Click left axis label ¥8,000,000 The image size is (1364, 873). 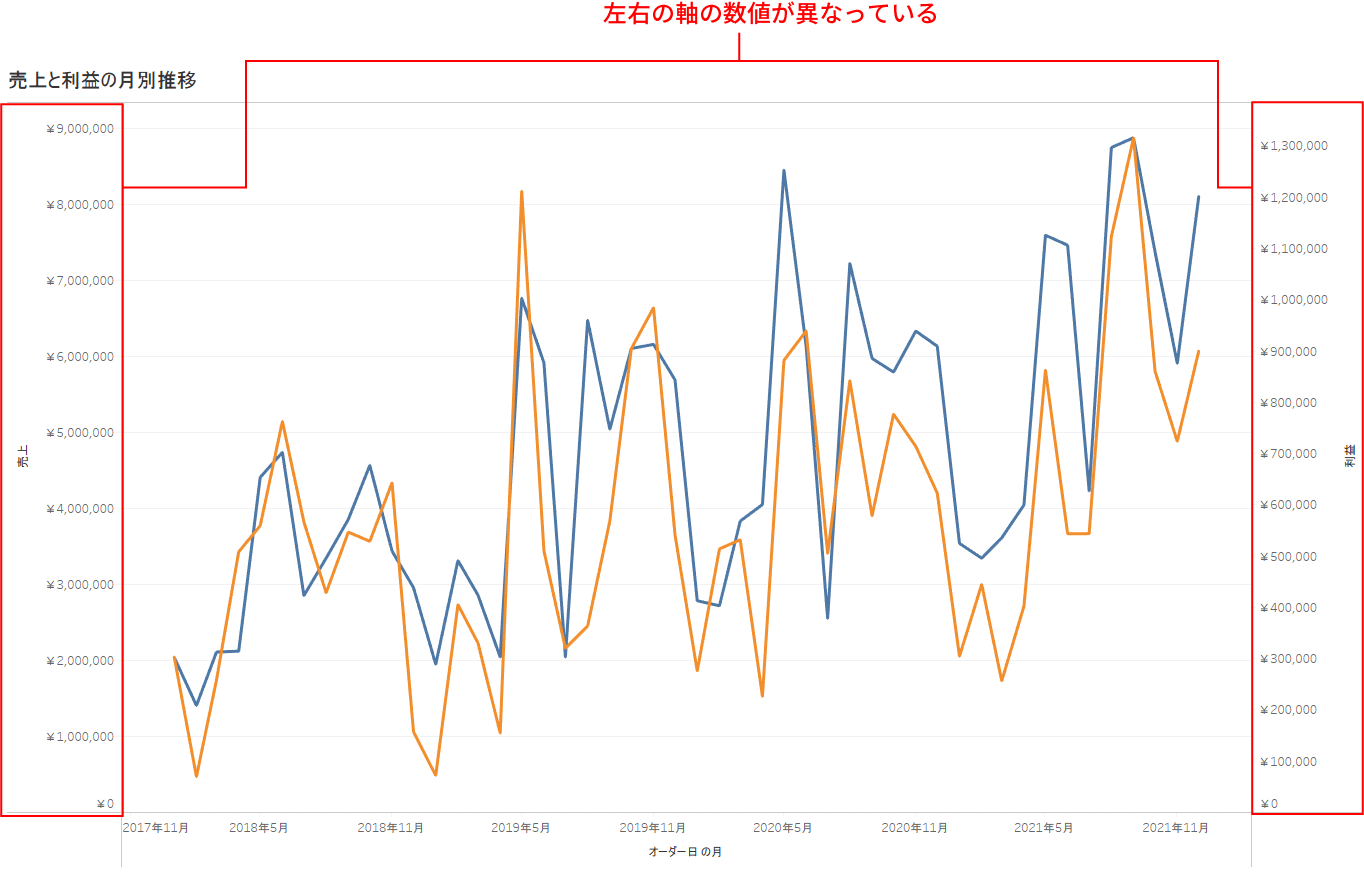(x=80, y=205)
